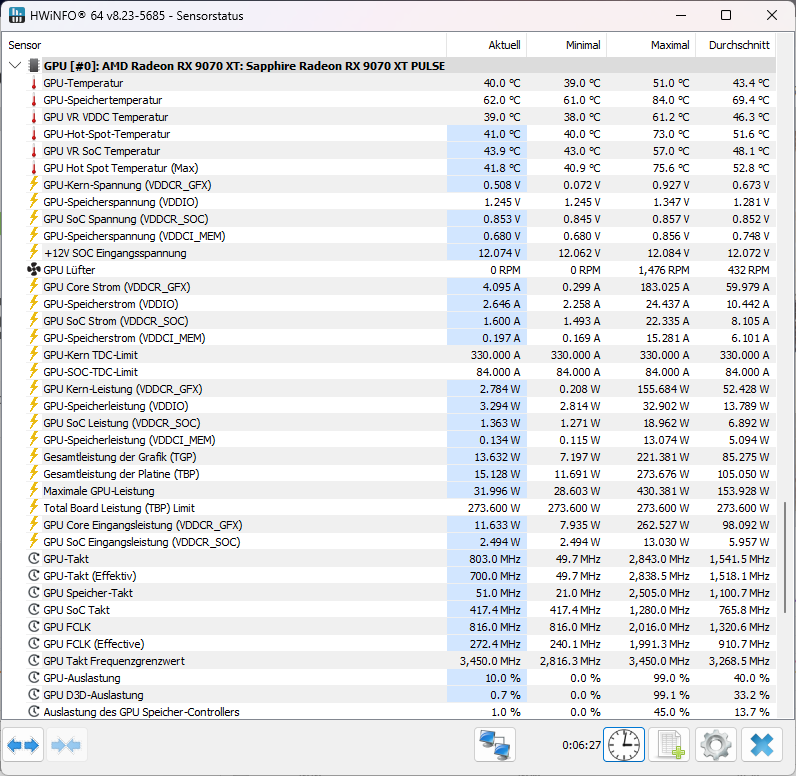Click the vertical scrollbar thumb
Screen dimensions: 796x776
(x=785, y=557)
